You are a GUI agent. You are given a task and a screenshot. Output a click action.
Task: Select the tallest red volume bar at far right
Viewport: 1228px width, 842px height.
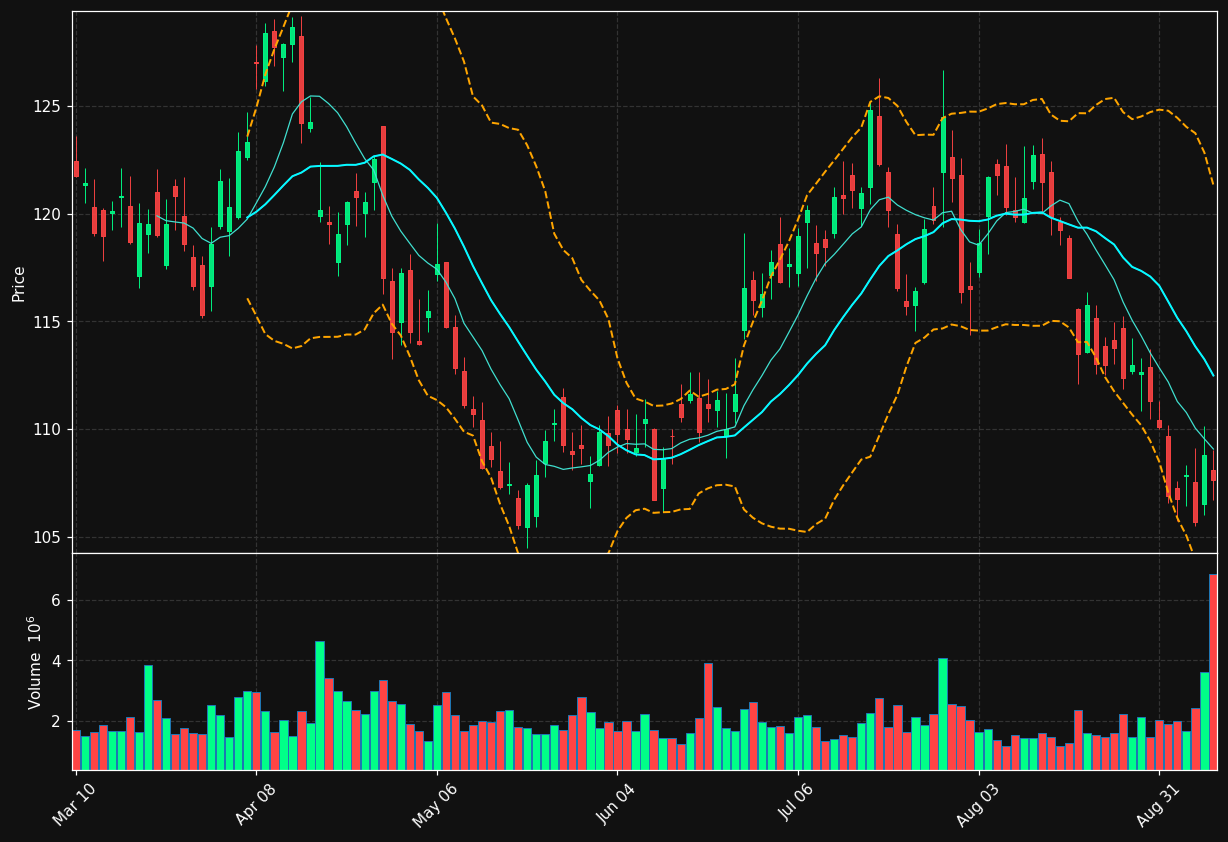(x=1213, y=672)
